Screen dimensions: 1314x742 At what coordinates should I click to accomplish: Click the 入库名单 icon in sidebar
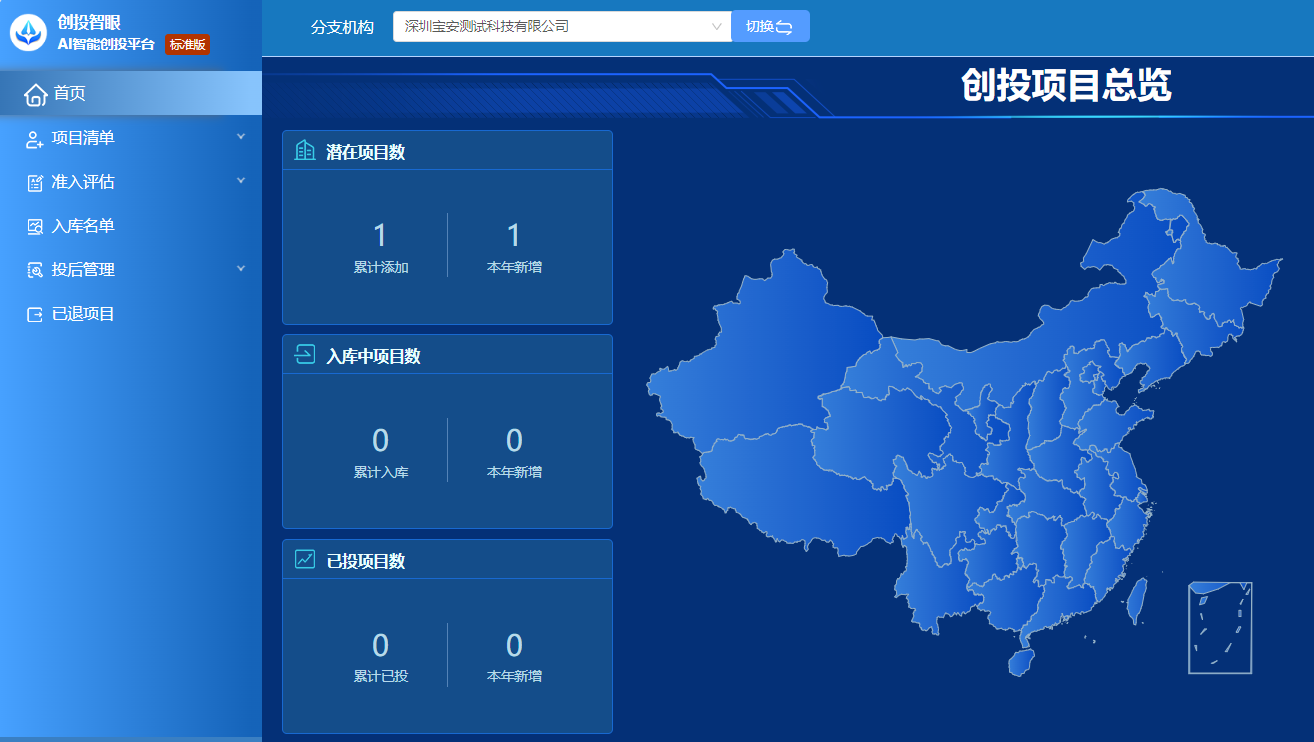pyautogui.click(x=35, y=227)
